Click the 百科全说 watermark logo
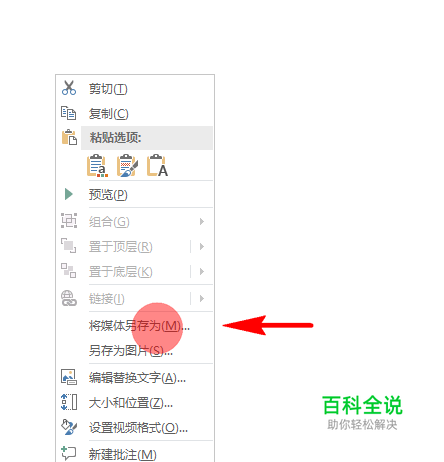This screenshot has height=462, width=444. point(362,412)
